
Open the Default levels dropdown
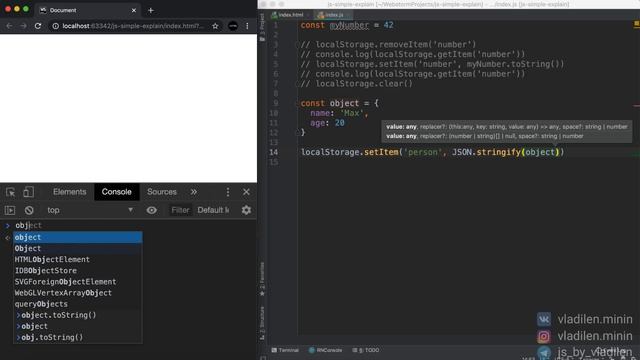[x=213, y=210]
